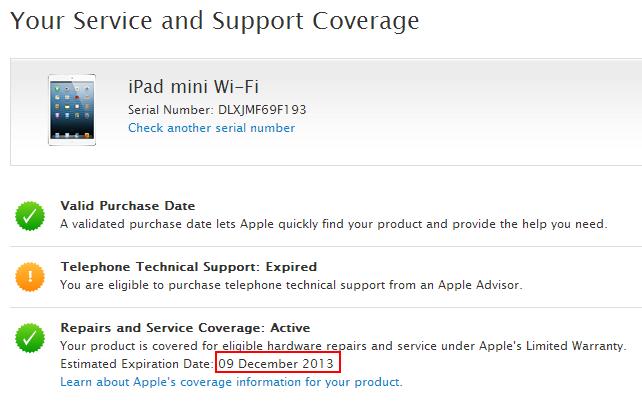Screen dimensions: 642x402
Task: Open Learn about Apple's coverage information link
Action: point(231,382)
